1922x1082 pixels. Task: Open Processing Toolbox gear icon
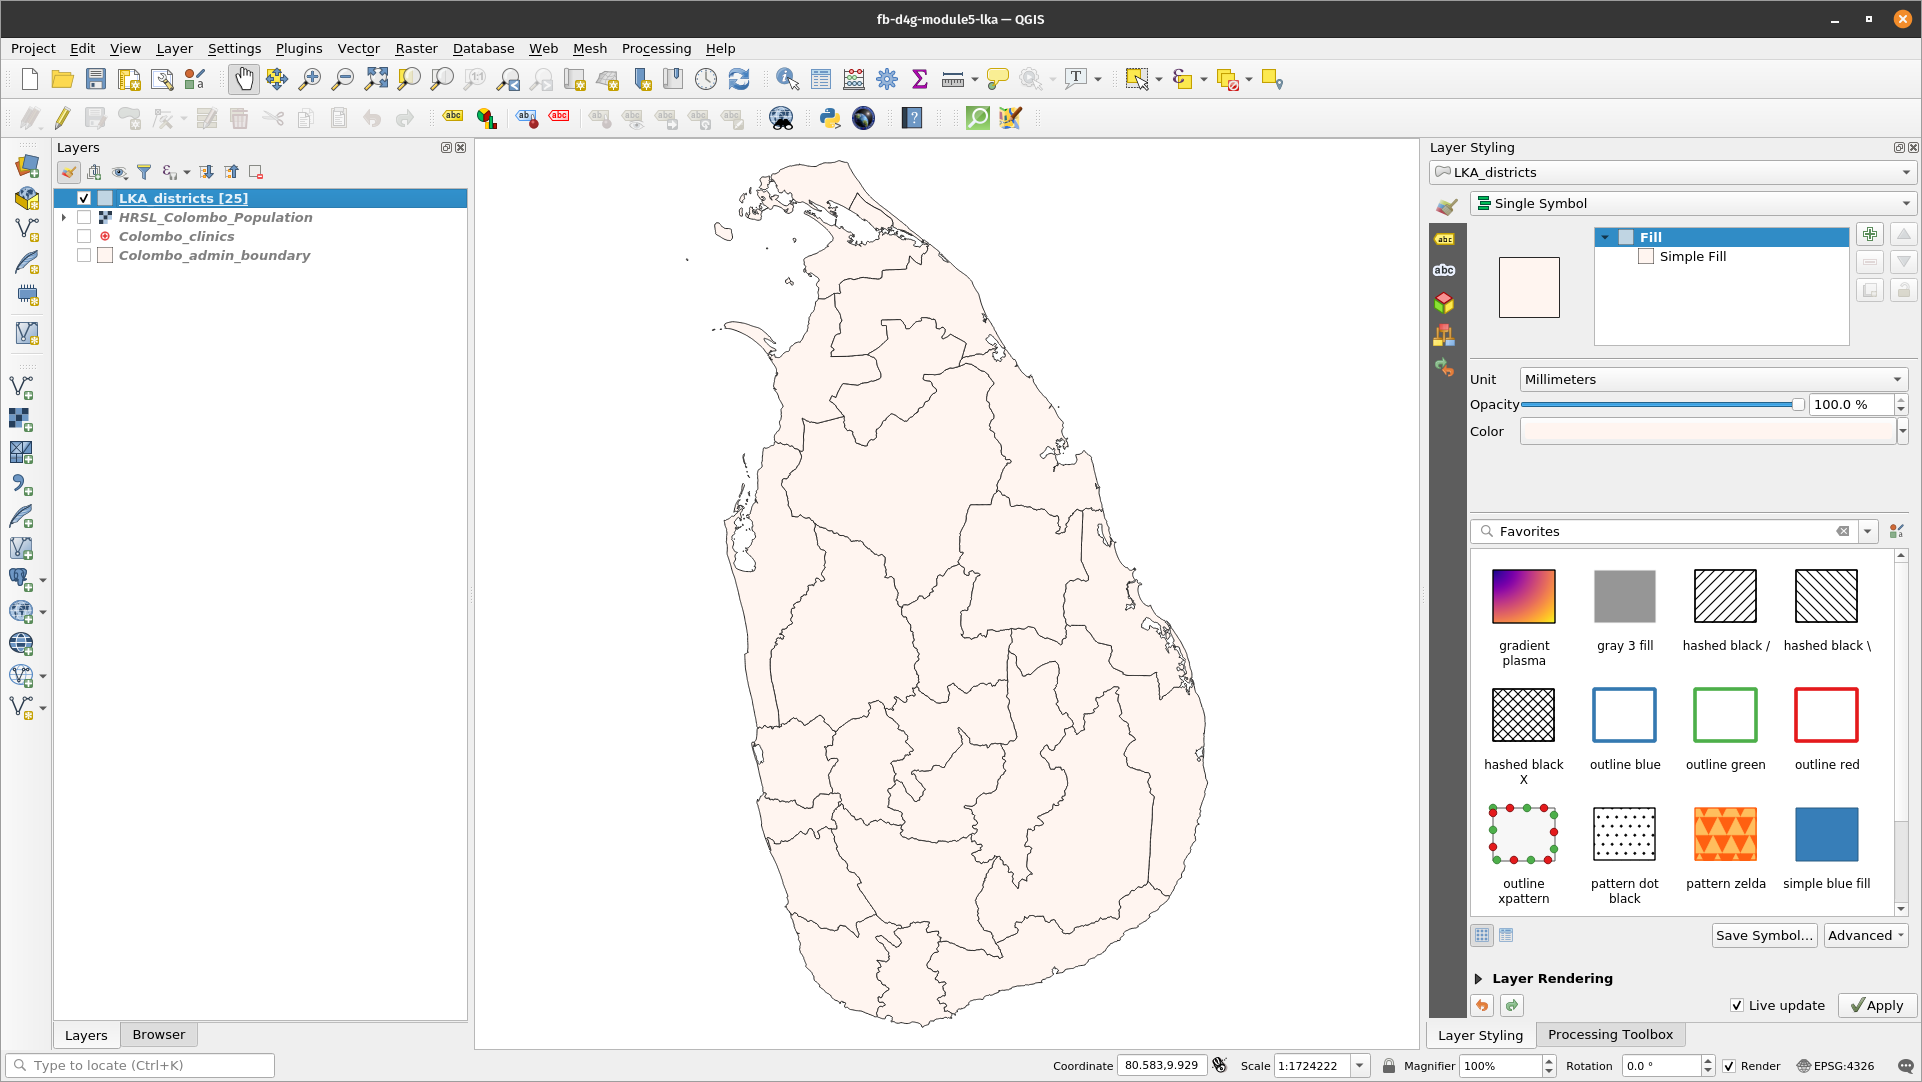tap(887, 80)
